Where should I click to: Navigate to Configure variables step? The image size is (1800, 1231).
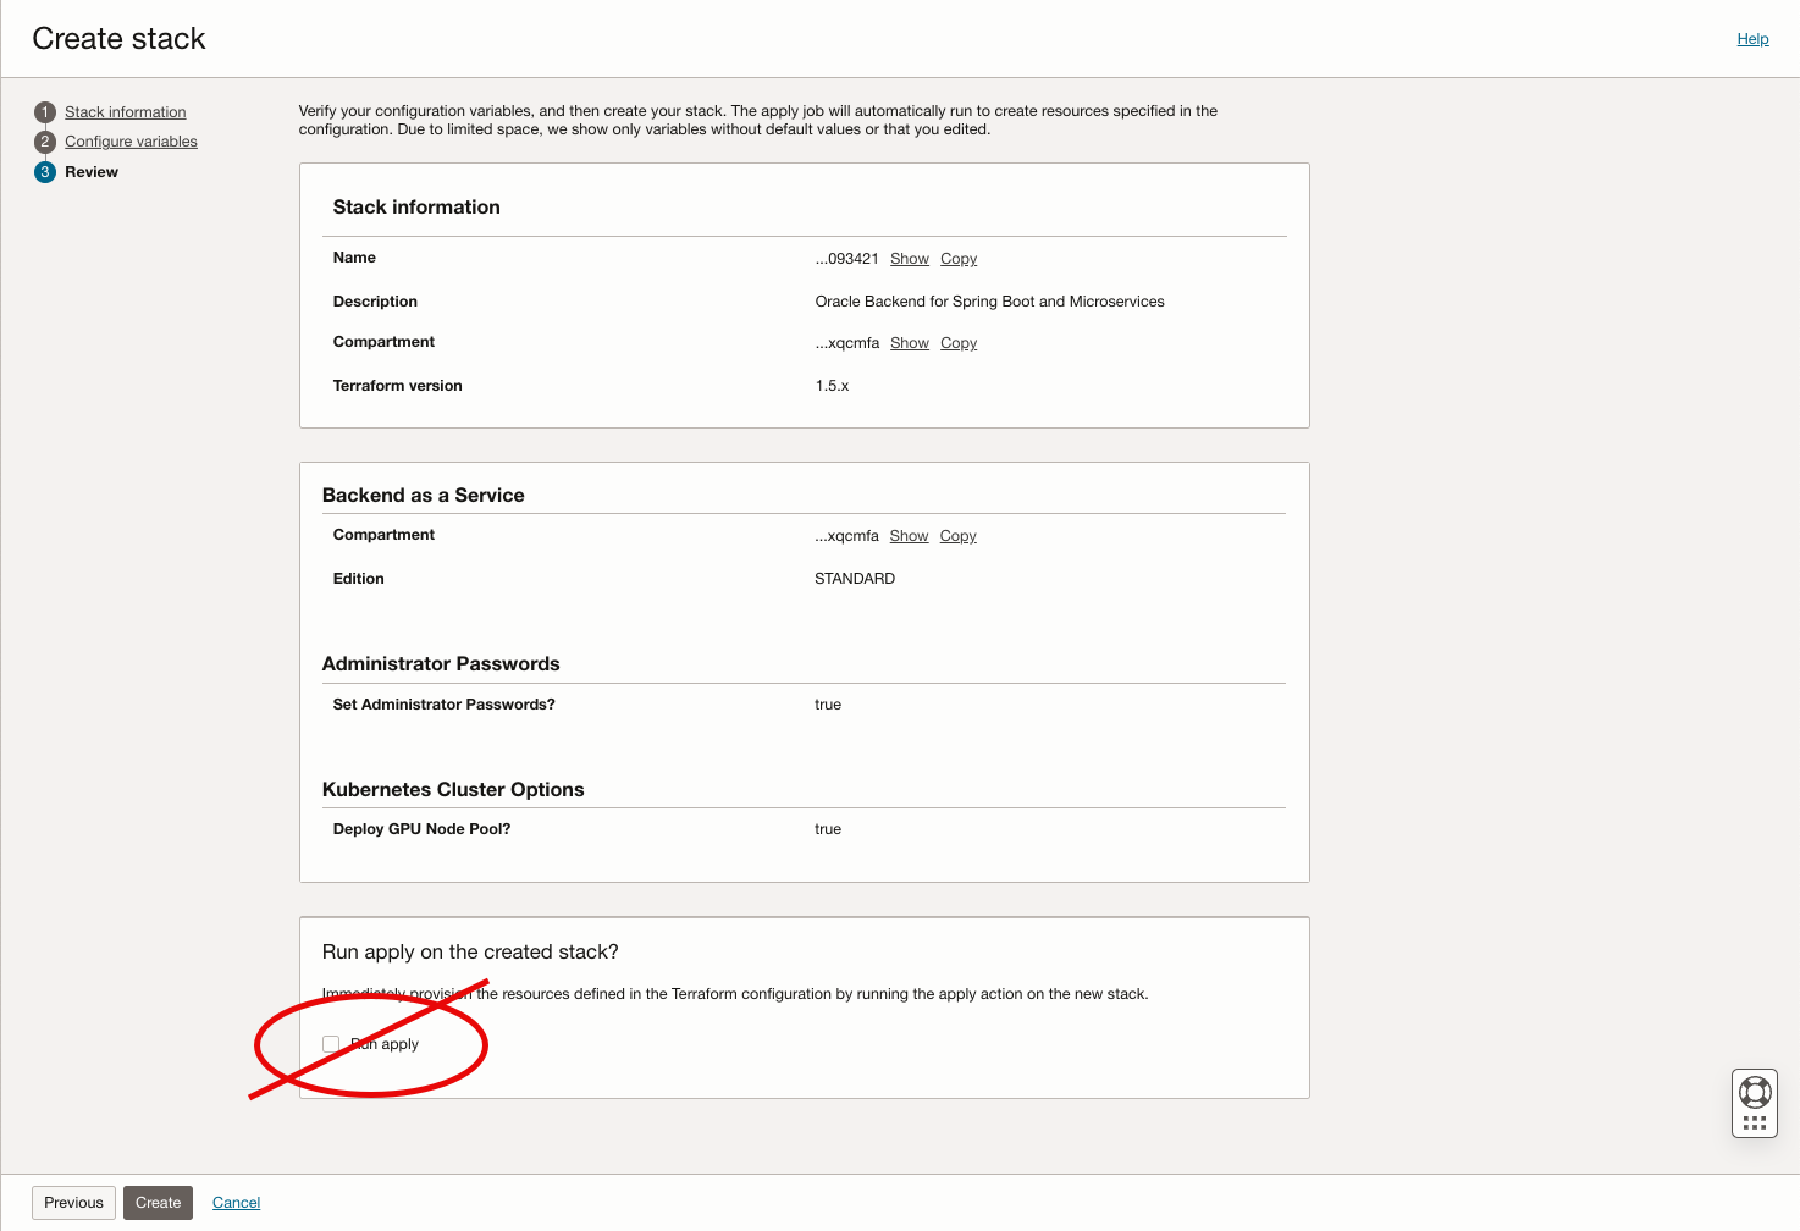(129, 142)
